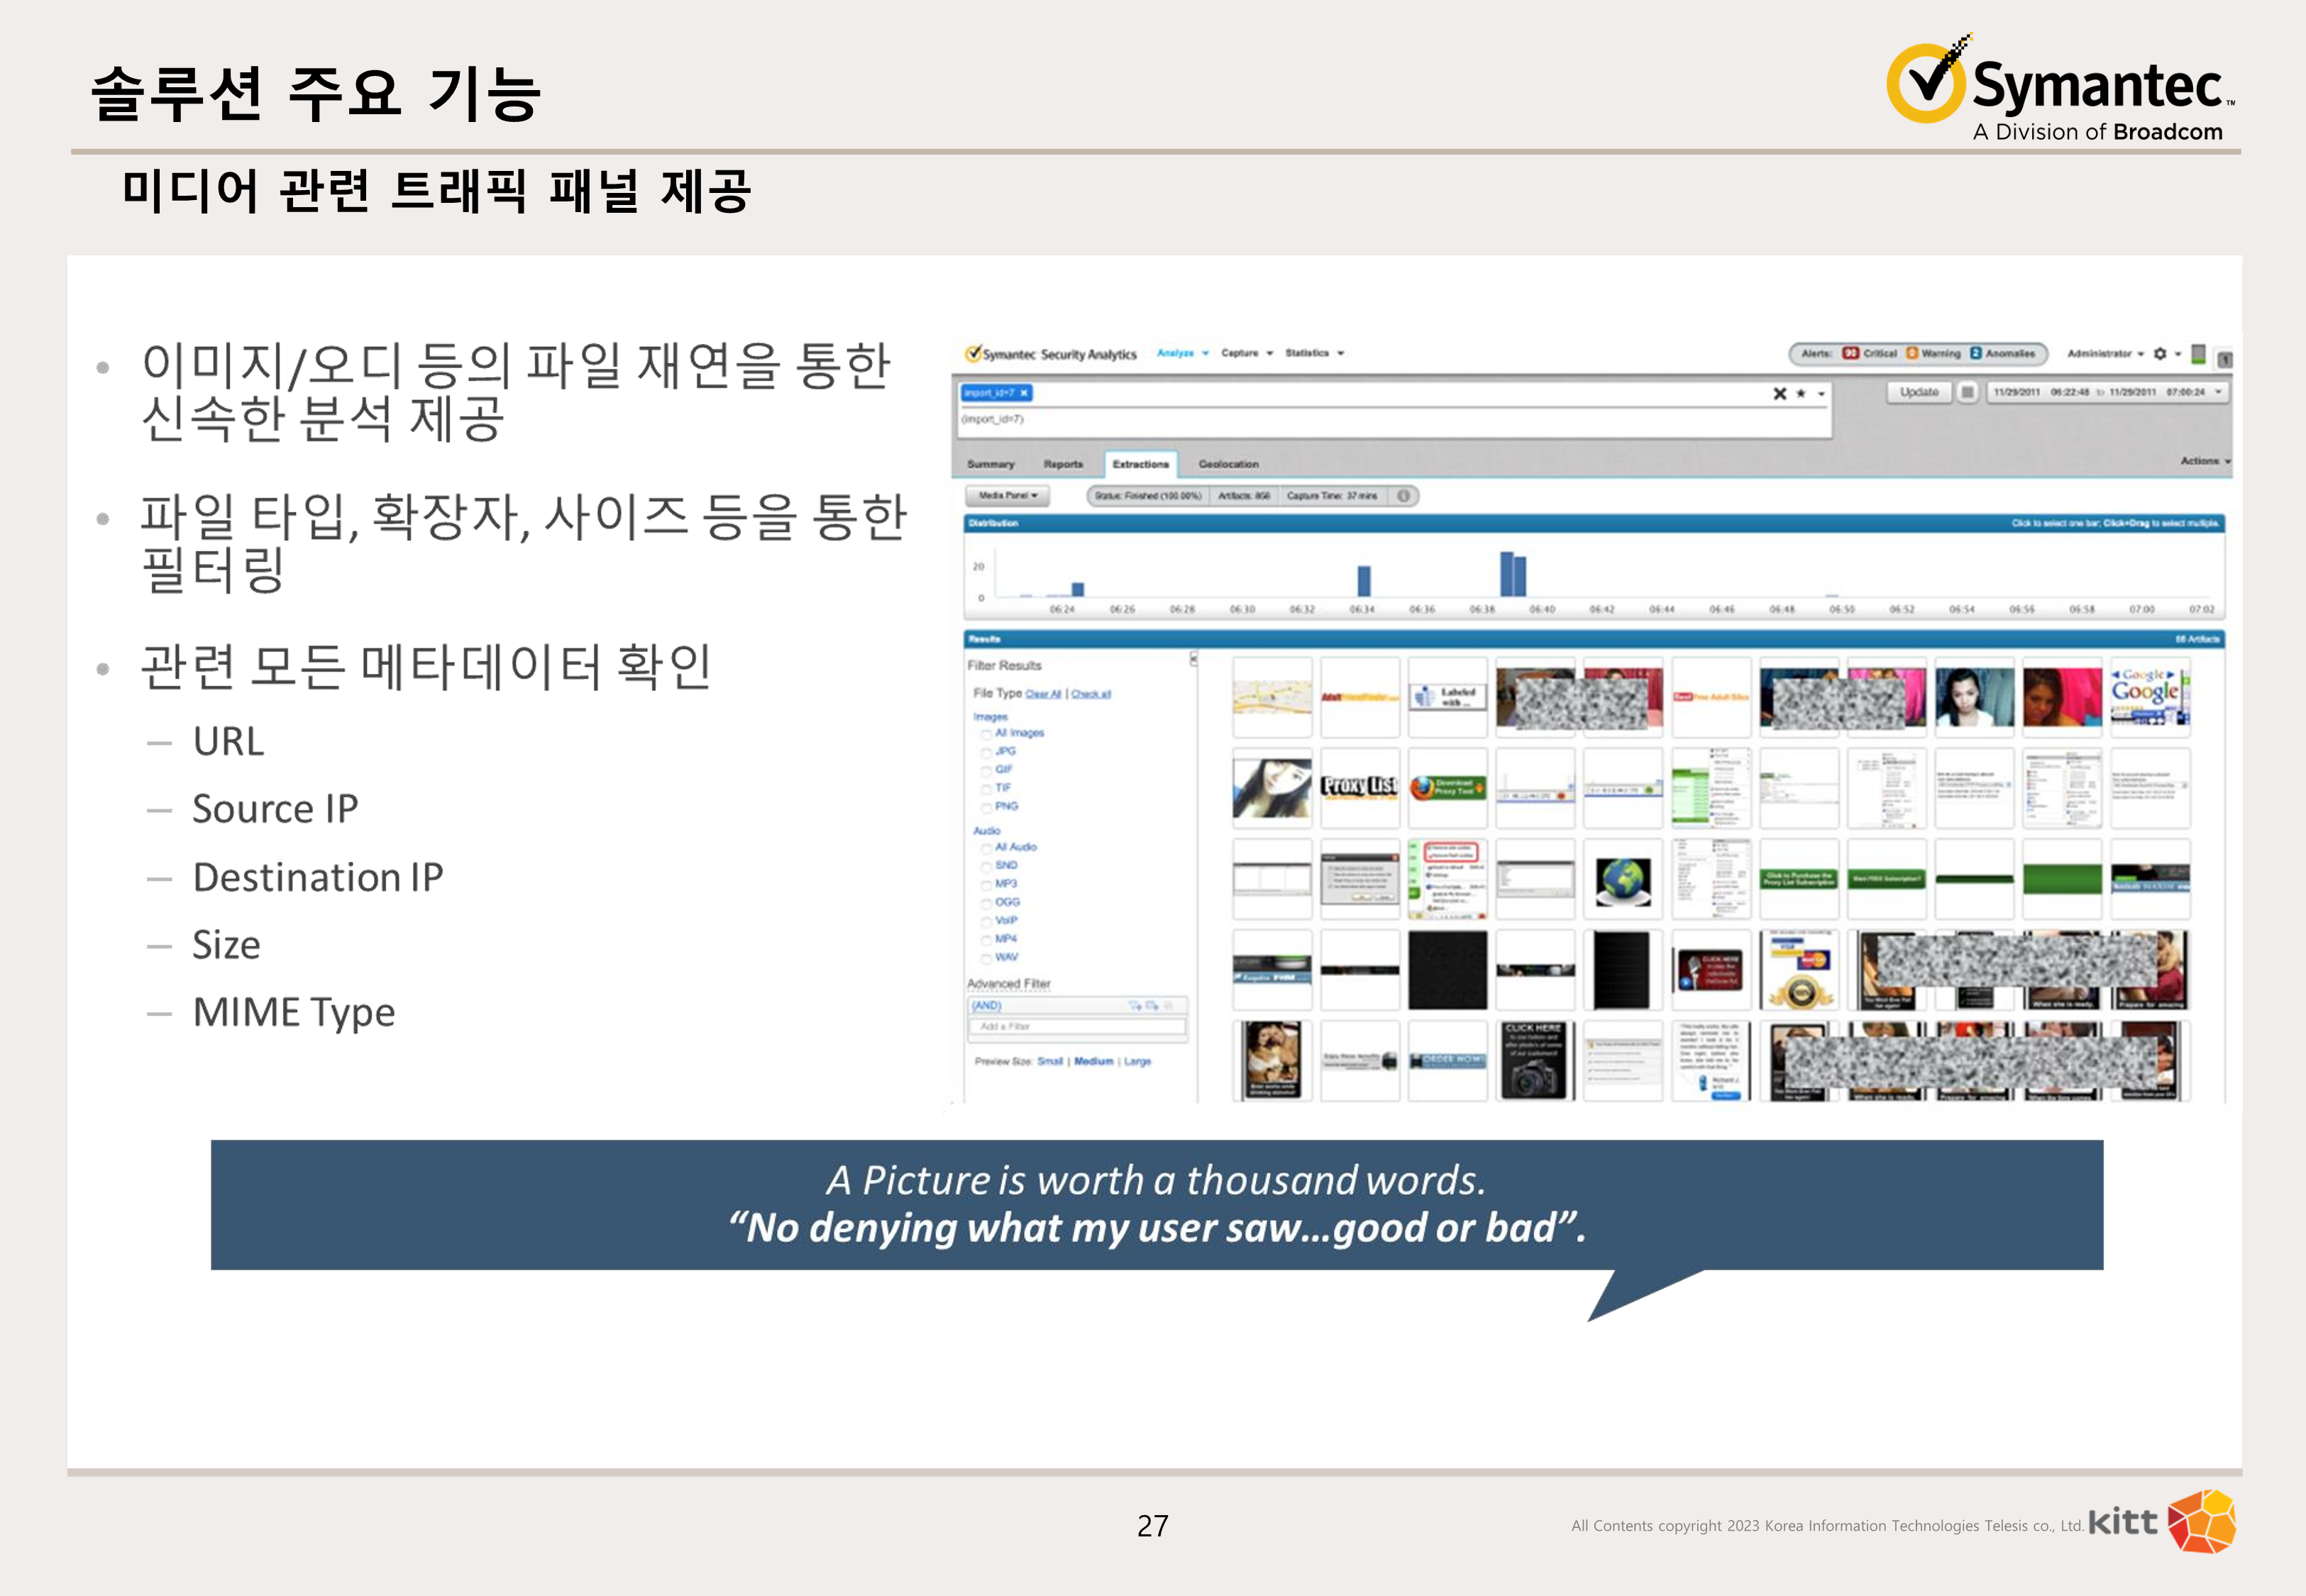Click the Check all link

[1091, 693]
